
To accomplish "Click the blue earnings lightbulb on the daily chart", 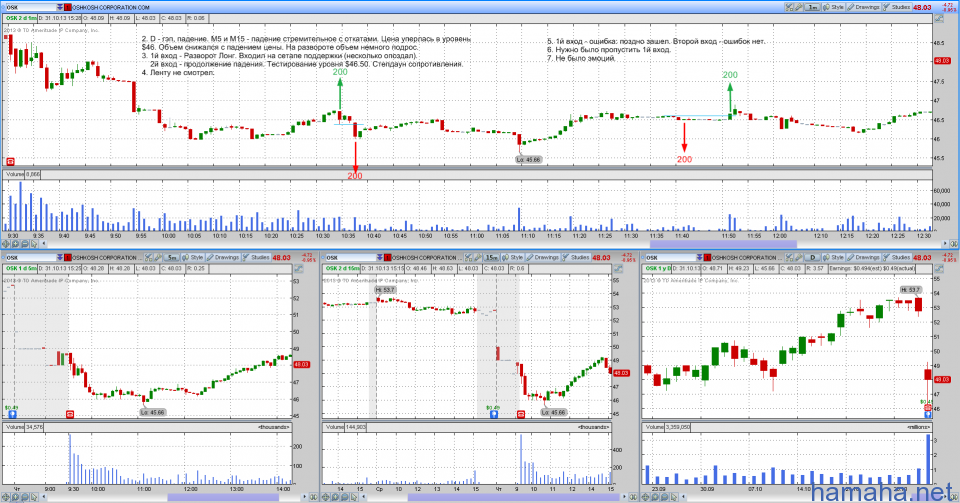I will tap(929, 414).
